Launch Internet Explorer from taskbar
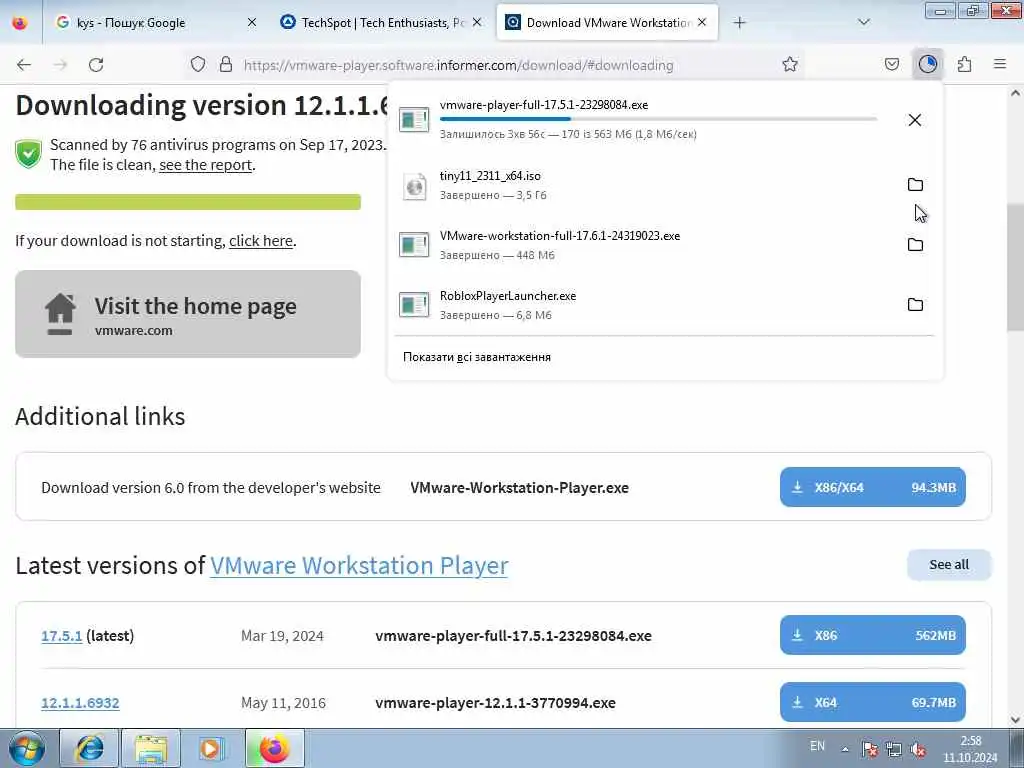This screenshot has height=768, width=1024. (89, 748)
